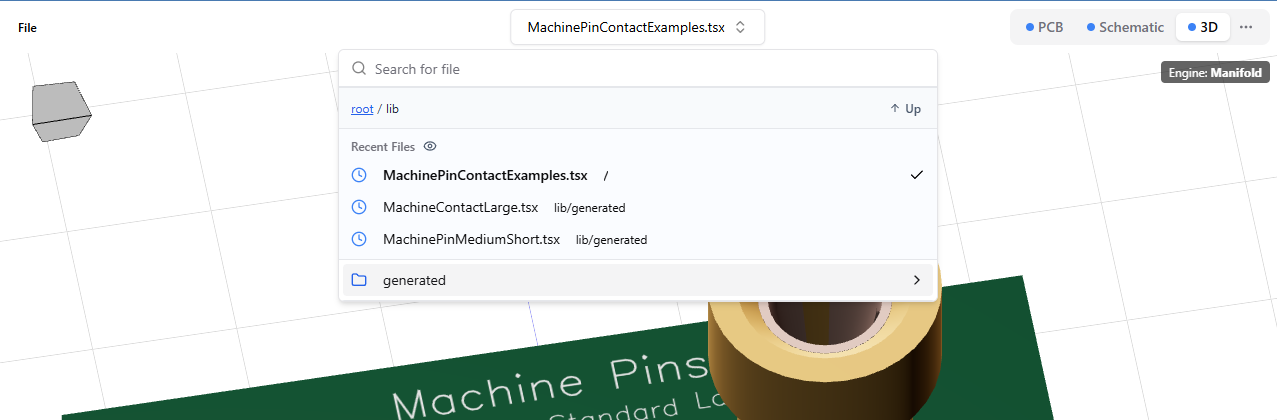Viewport: 1277px width, 420px height.
Task: Navigate to root in breadcrumb
Action: [x=362, y=109]
